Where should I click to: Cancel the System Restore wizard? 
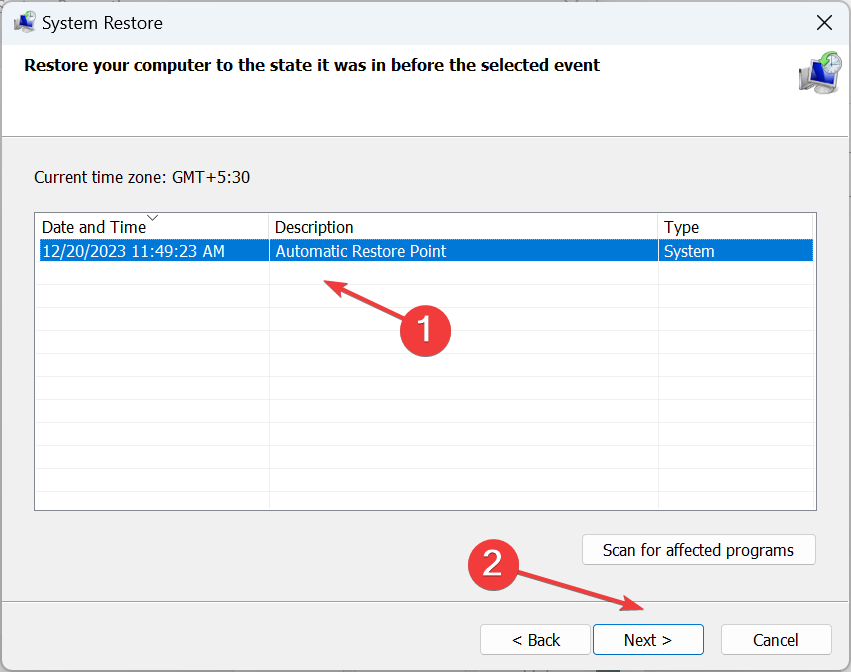coord(776,640)
